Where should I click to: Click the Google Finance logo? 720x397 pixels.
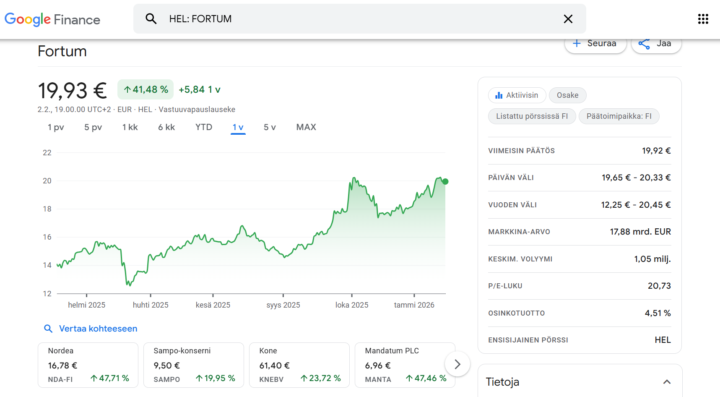[x=52, y=19]
